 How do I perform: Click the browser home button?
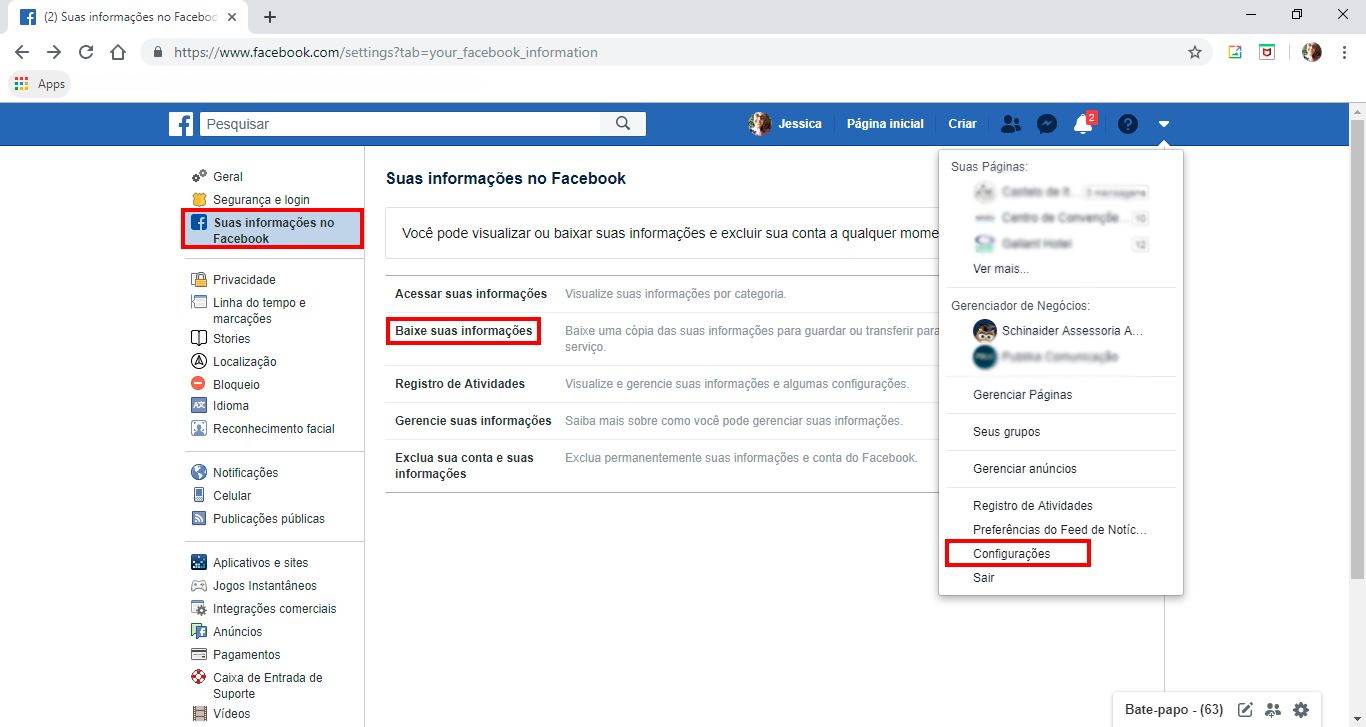click(118, 52)
